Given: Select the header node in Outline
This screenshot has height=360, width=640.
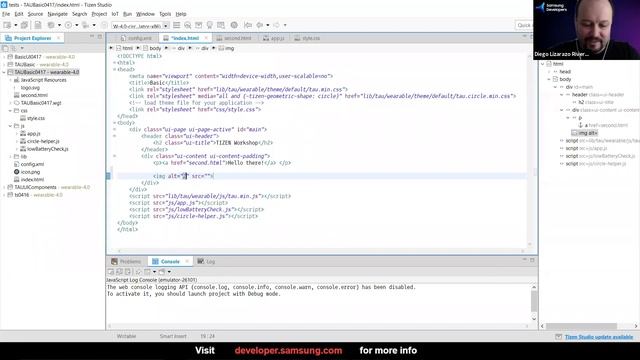Looking at the screenshot, I should point(579,95).
